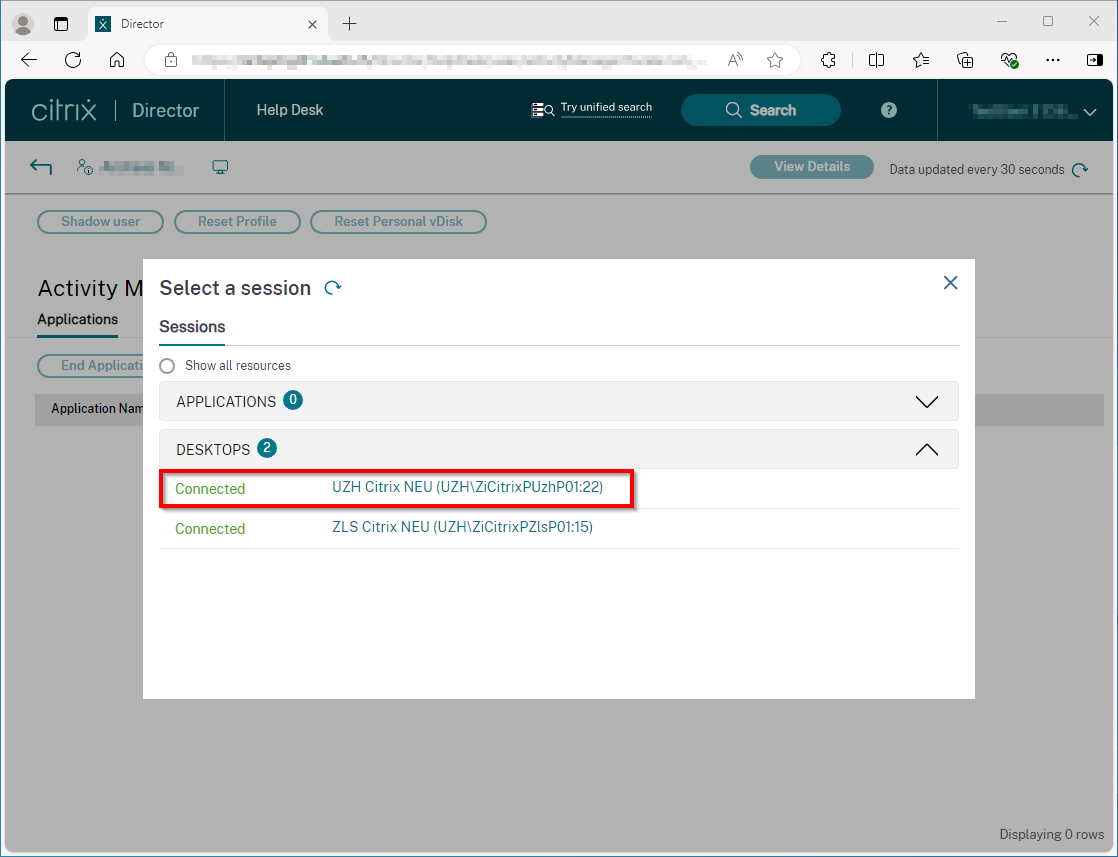
Task: Open the Help Desk menu item
Action: tap(290, 110)
